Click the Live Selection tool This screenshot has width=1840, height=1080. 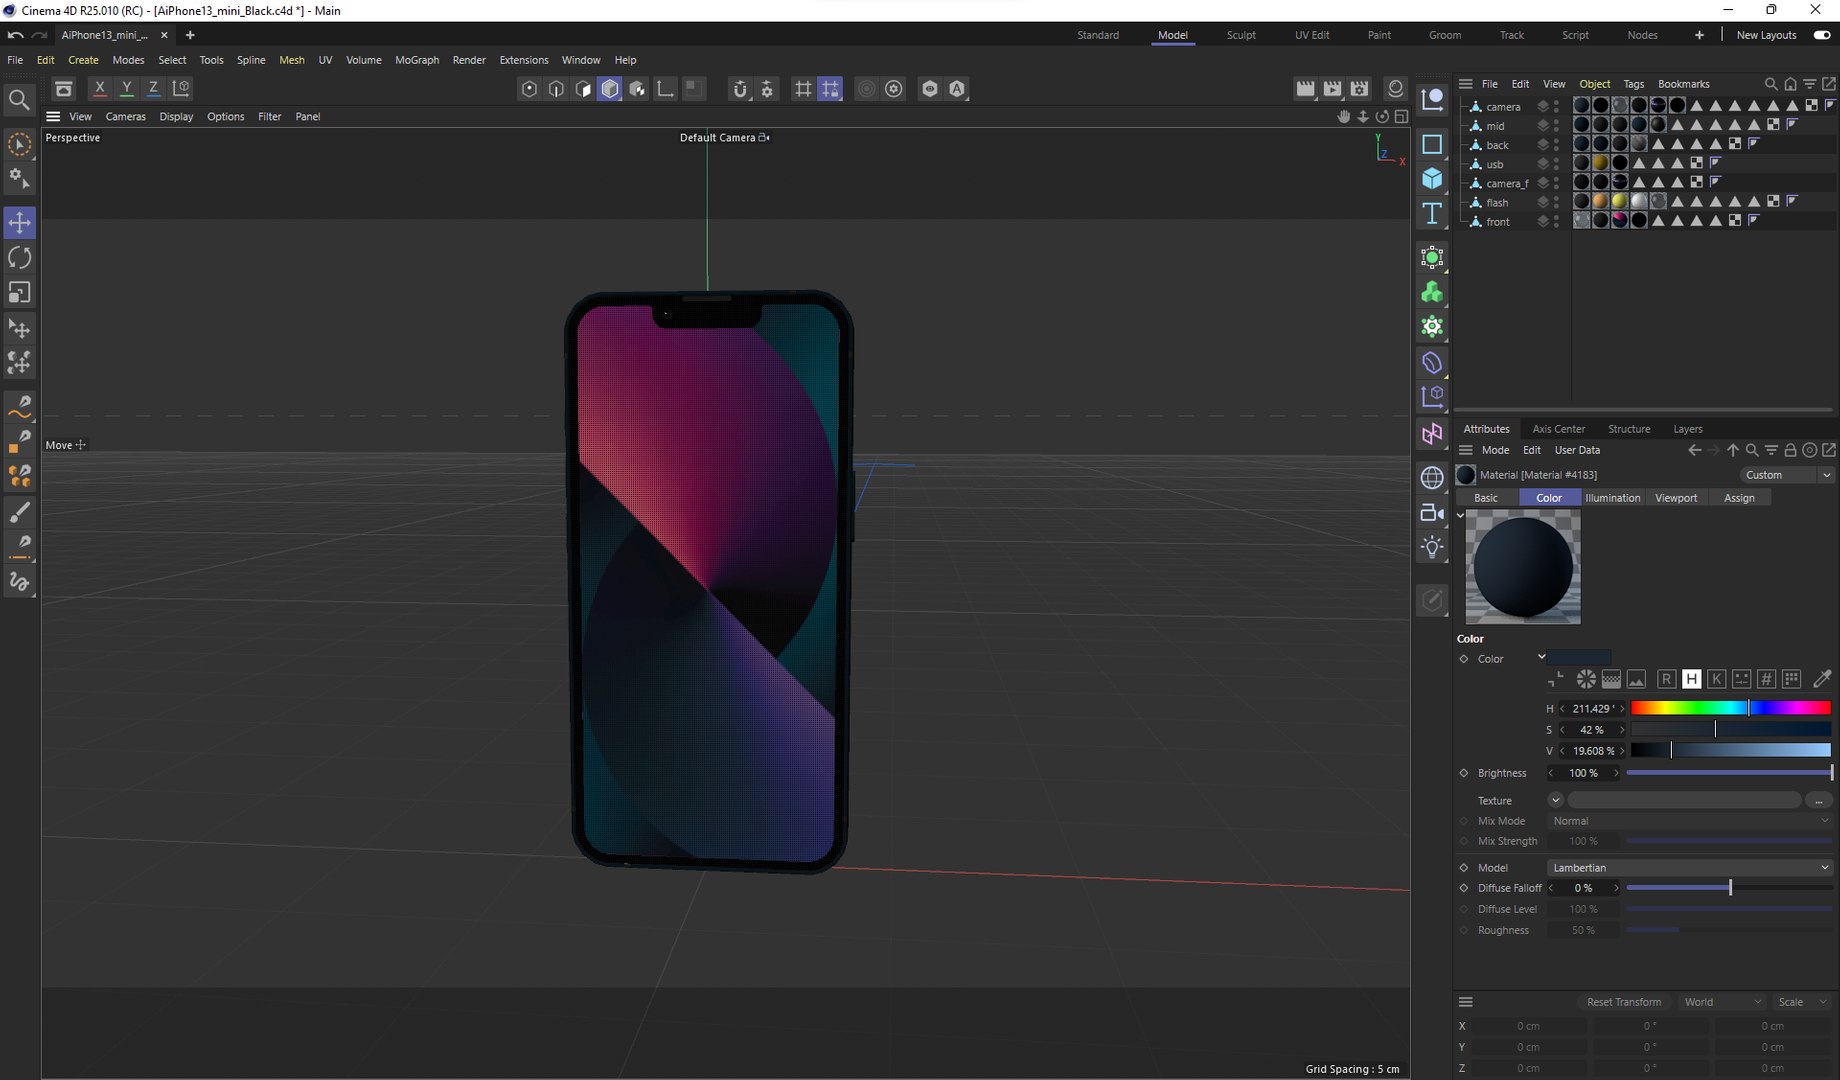click(x=20, y=144)
